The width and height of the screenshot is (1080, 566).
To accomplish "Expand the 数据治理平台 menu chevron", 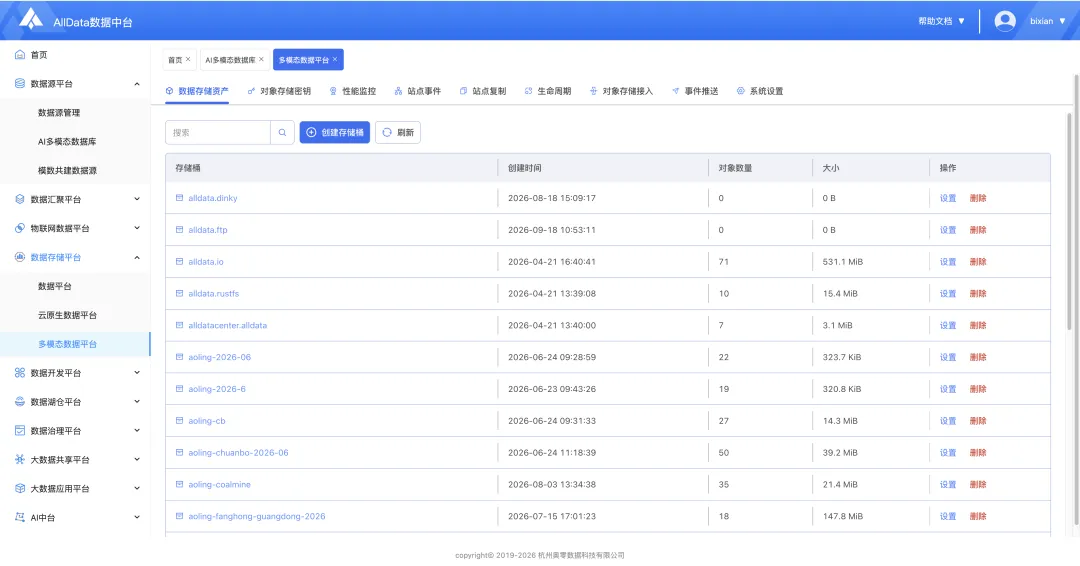I will 136,430.
